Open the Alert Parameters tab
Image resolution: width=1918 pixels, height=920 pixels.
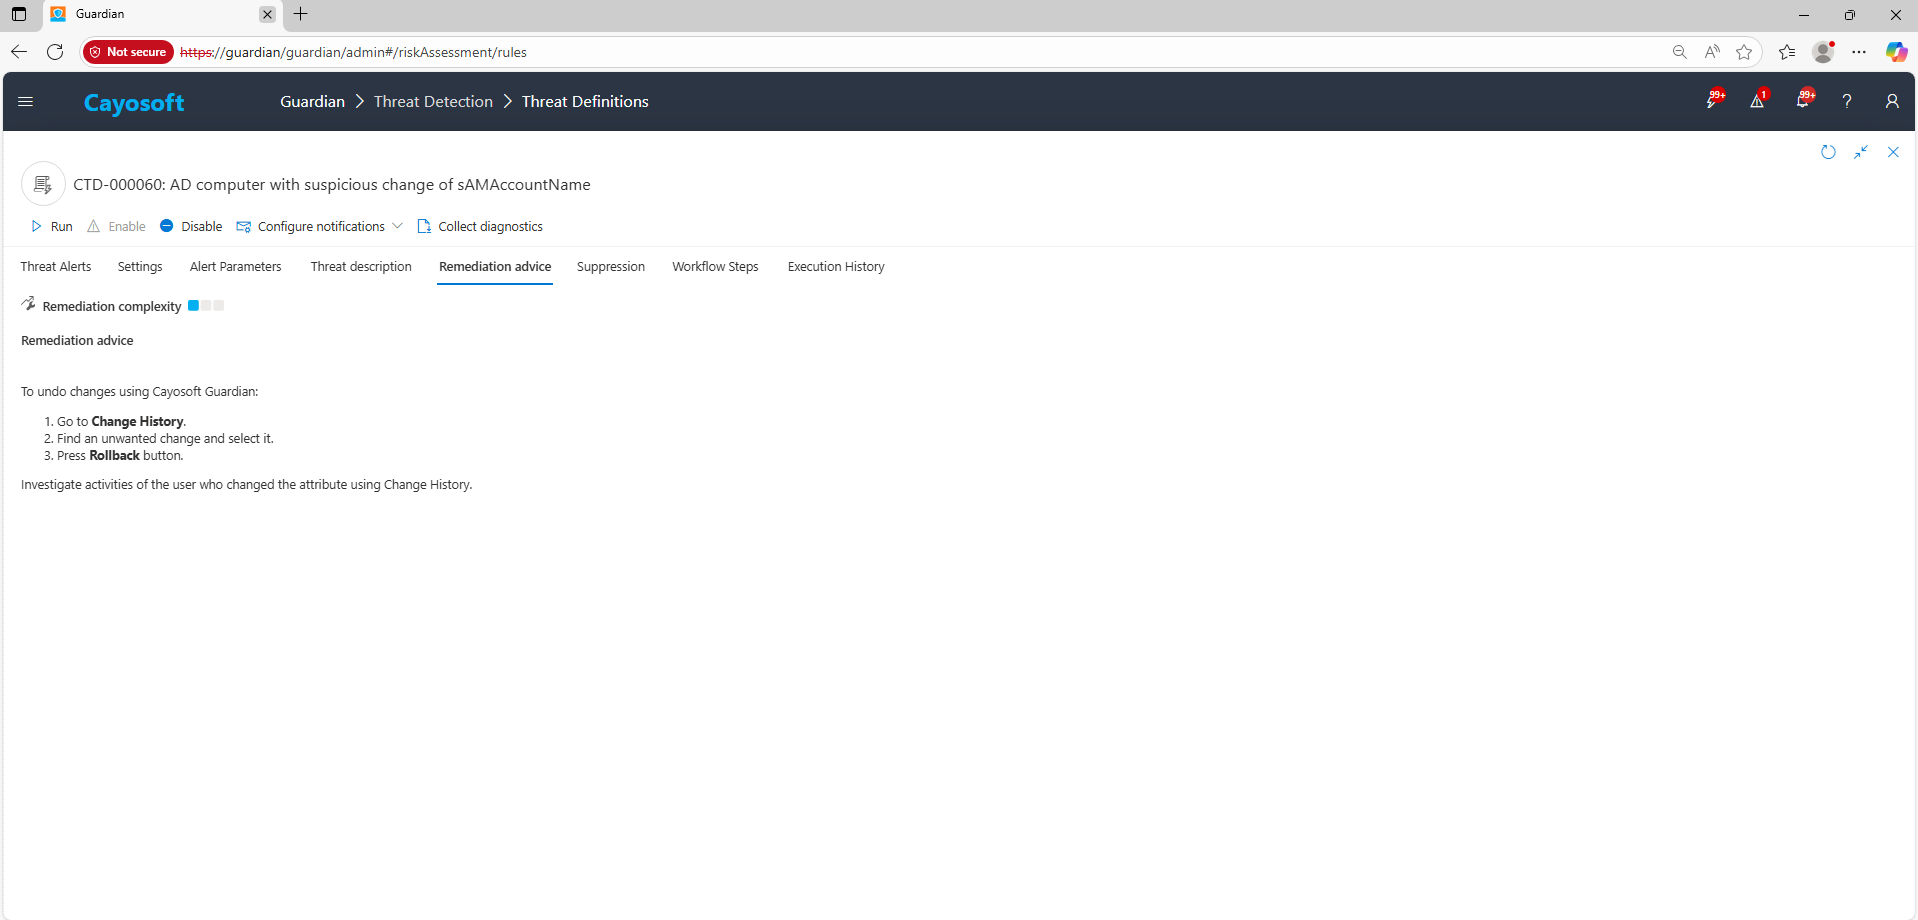pos(235,267)
